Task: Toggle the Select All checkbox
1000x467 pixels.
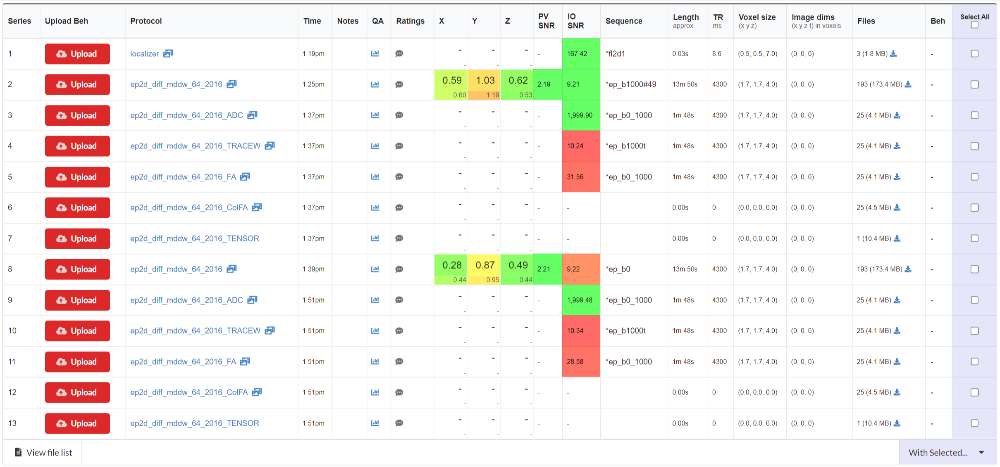Action: [x=974, y=25]
